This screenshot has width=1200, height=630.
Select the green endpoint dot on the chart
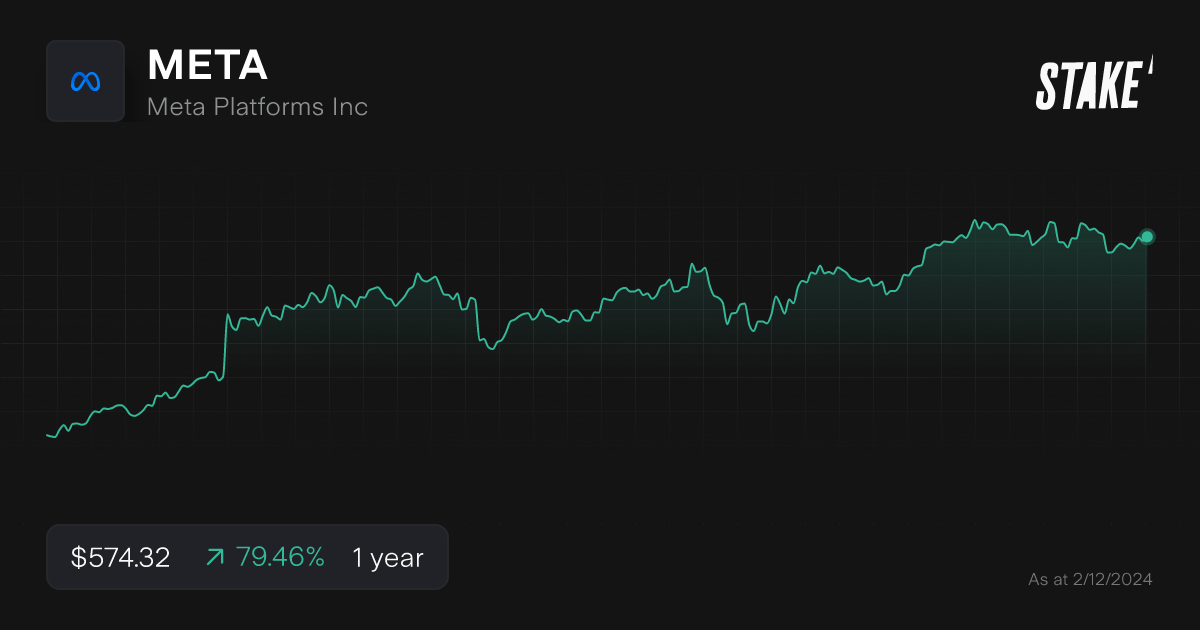(x=1146, y=236)
